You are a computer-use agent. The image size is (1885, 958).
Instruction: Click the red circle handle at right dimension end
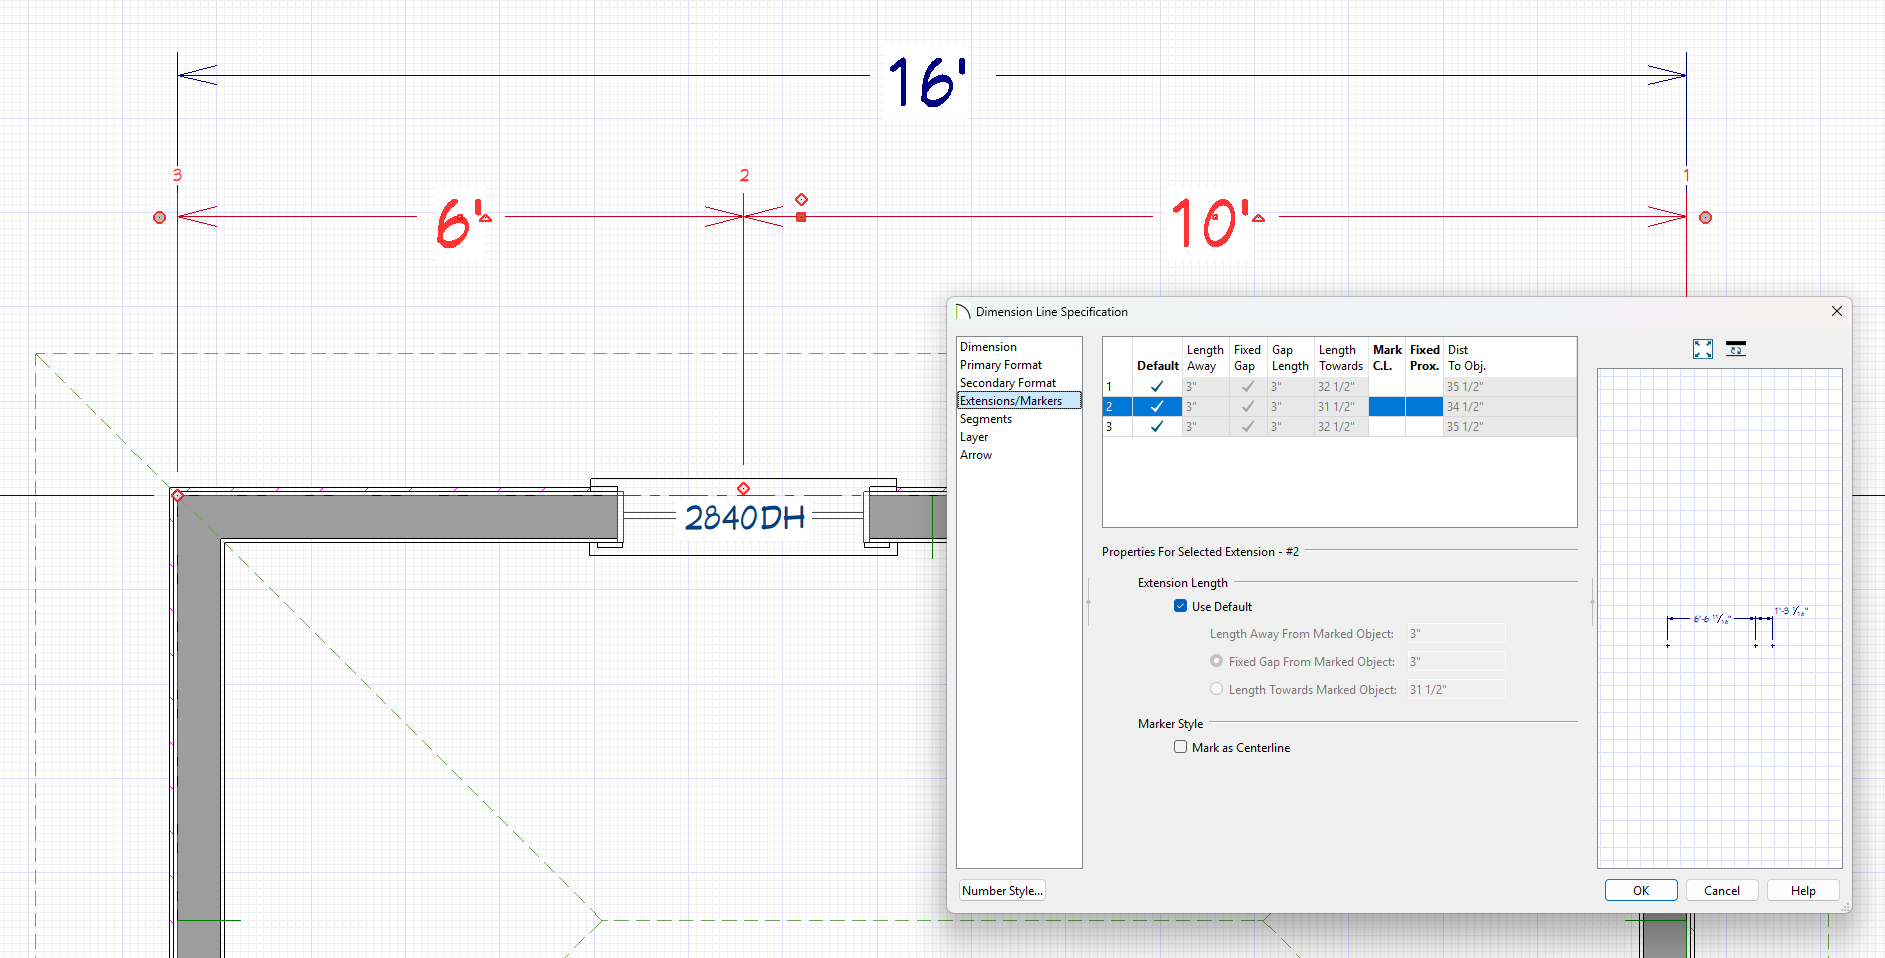click(x=1706, y=217)
